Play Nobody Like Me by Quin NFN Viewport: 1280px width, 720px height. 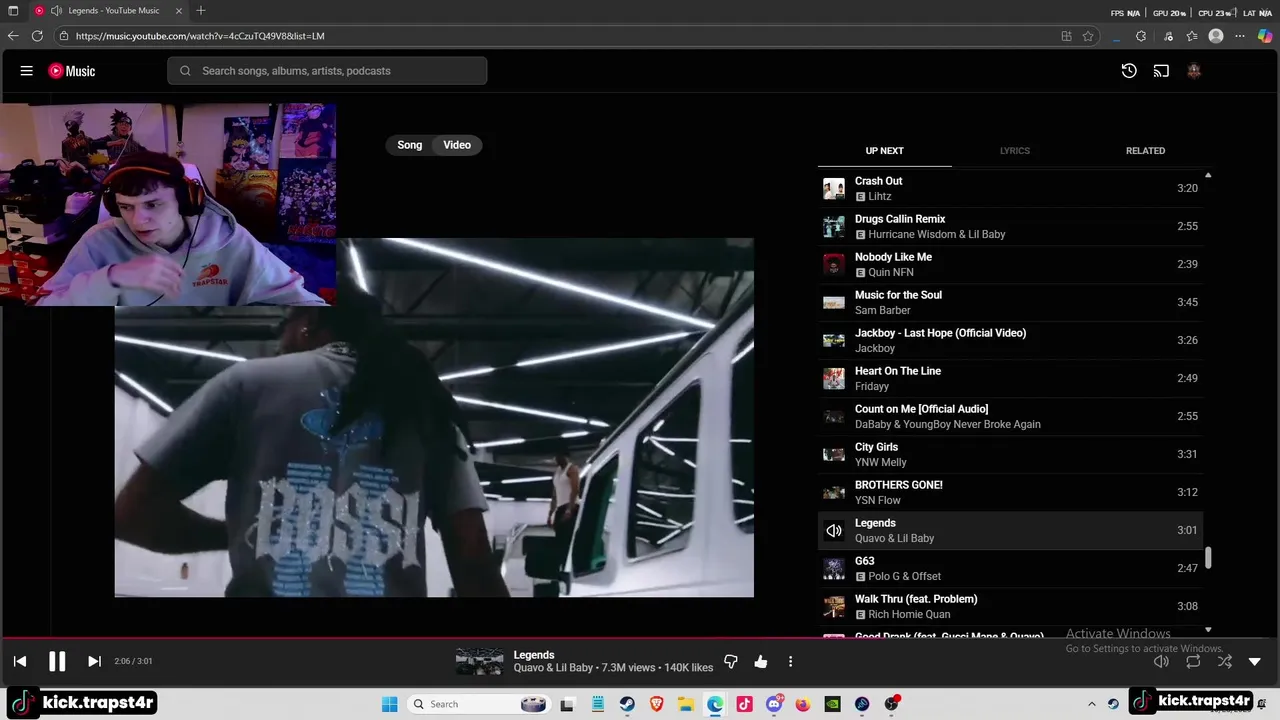pos(1010,264)
